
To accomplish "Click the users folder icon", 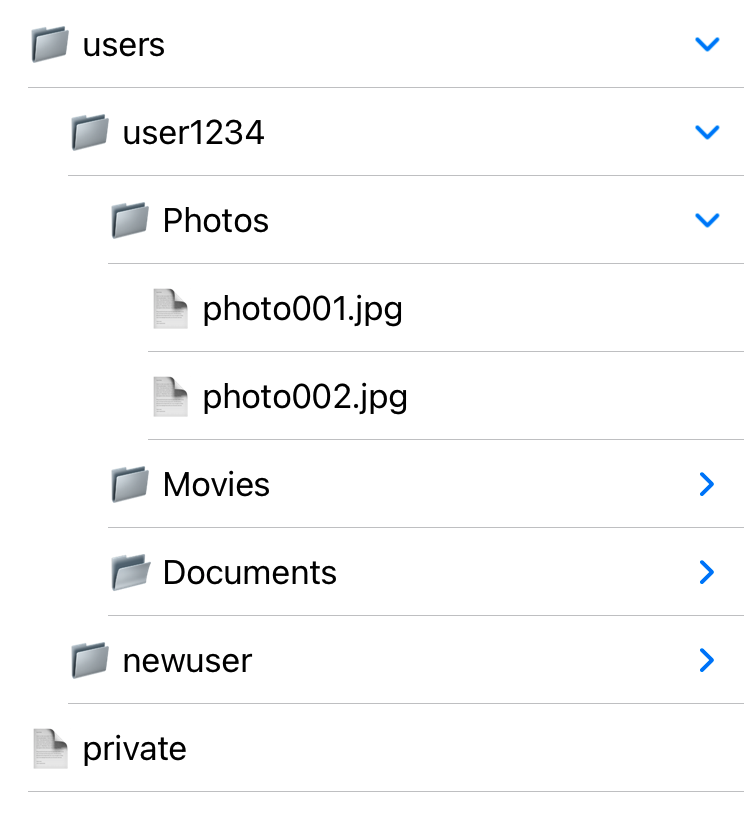I will tap(50, 44).
